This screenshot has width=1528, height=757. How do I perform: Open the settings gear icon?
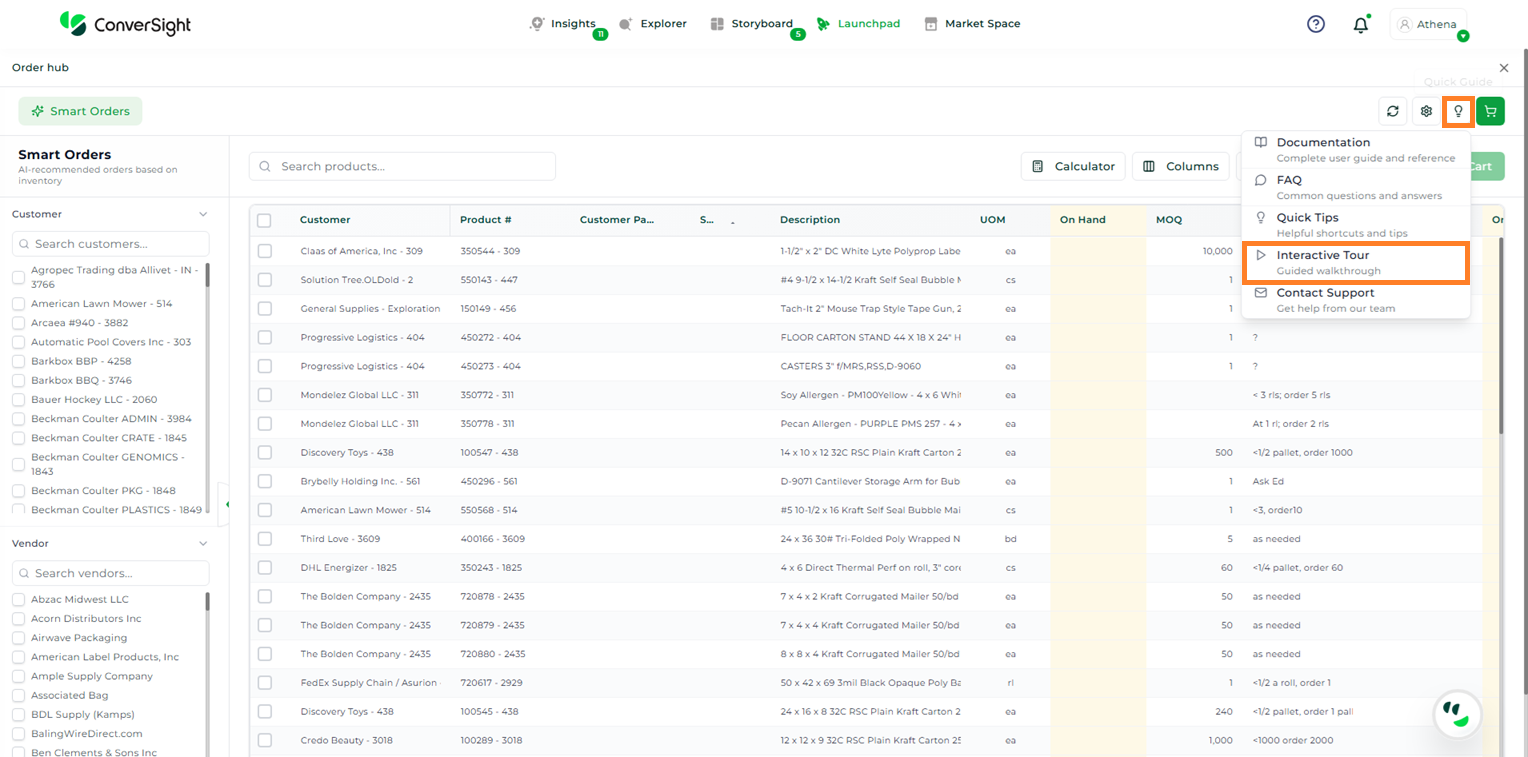point(1426,111)
